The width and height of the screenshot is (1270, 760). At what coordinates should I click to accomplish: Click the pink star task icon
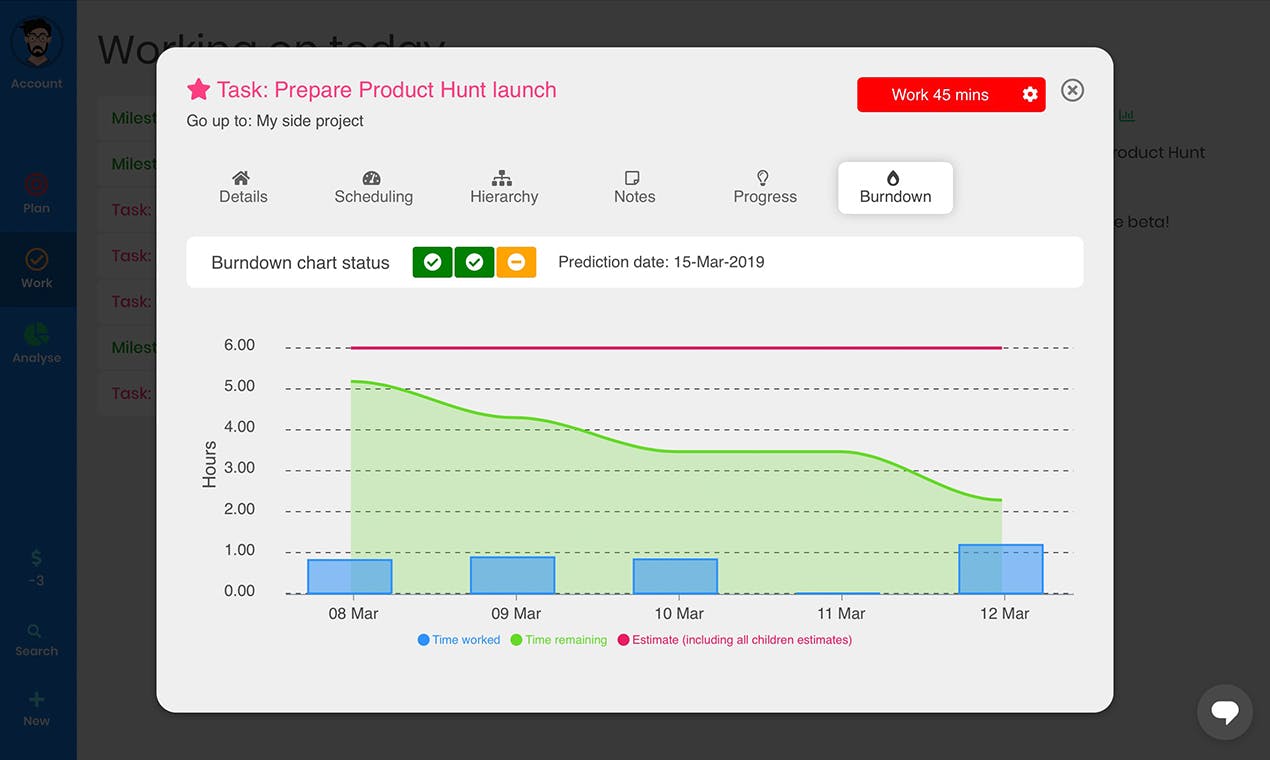pyautogui.click(x=198, y=90)
